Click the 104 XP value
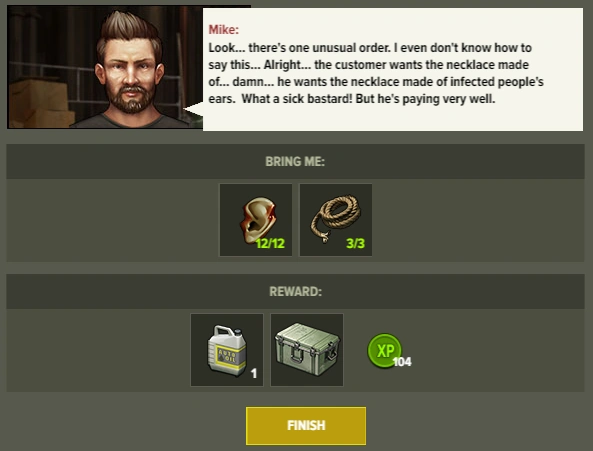Image resolution: width=593 pixels, height=451 pixels. (x=402, y=362)
